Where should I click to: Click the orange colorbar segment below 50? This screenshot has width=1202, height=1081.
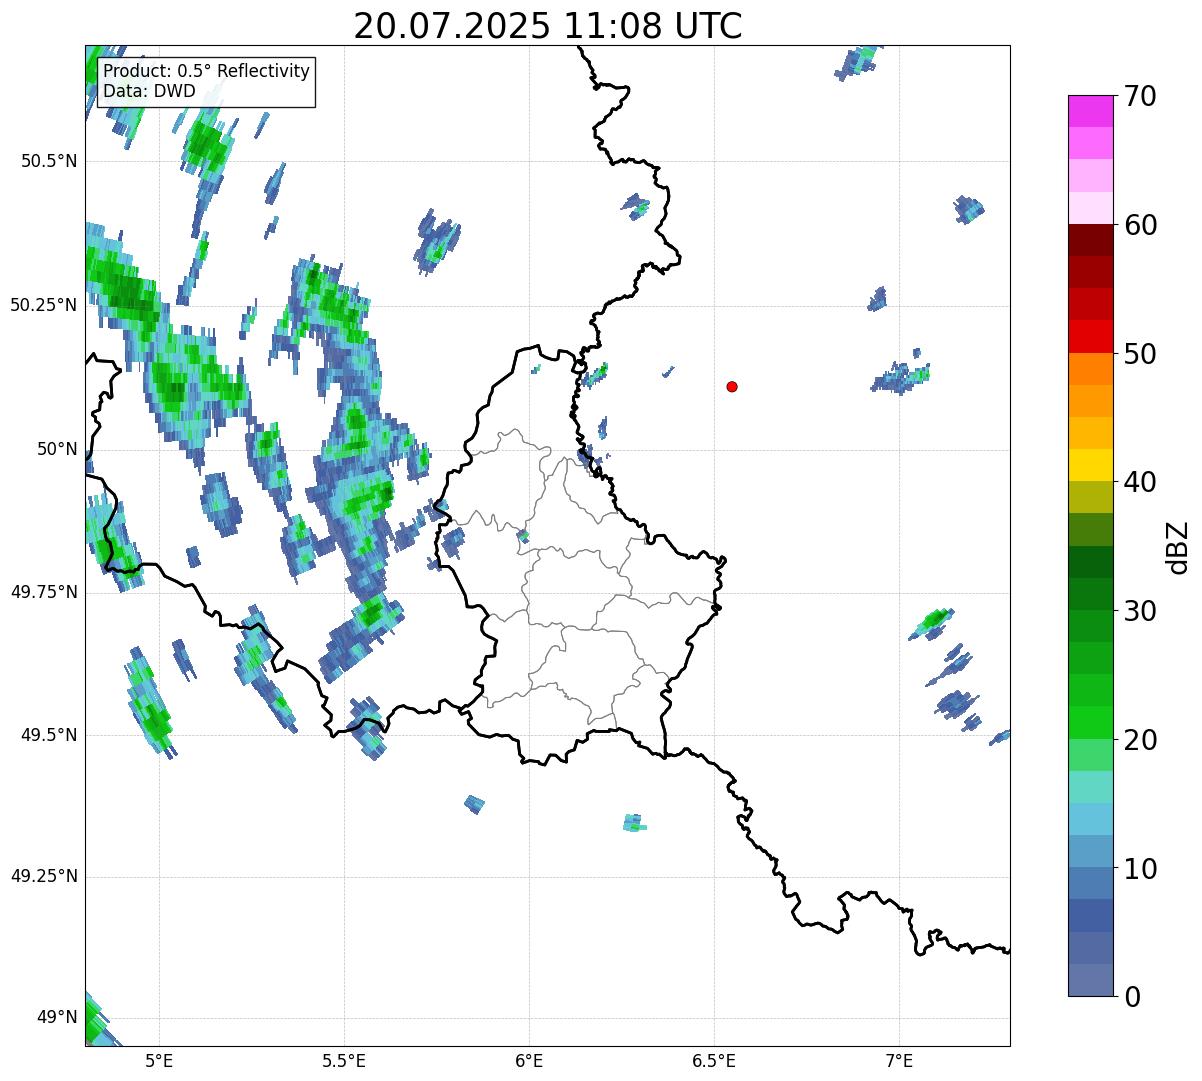pyautogui.click(x=1090, y=369)
